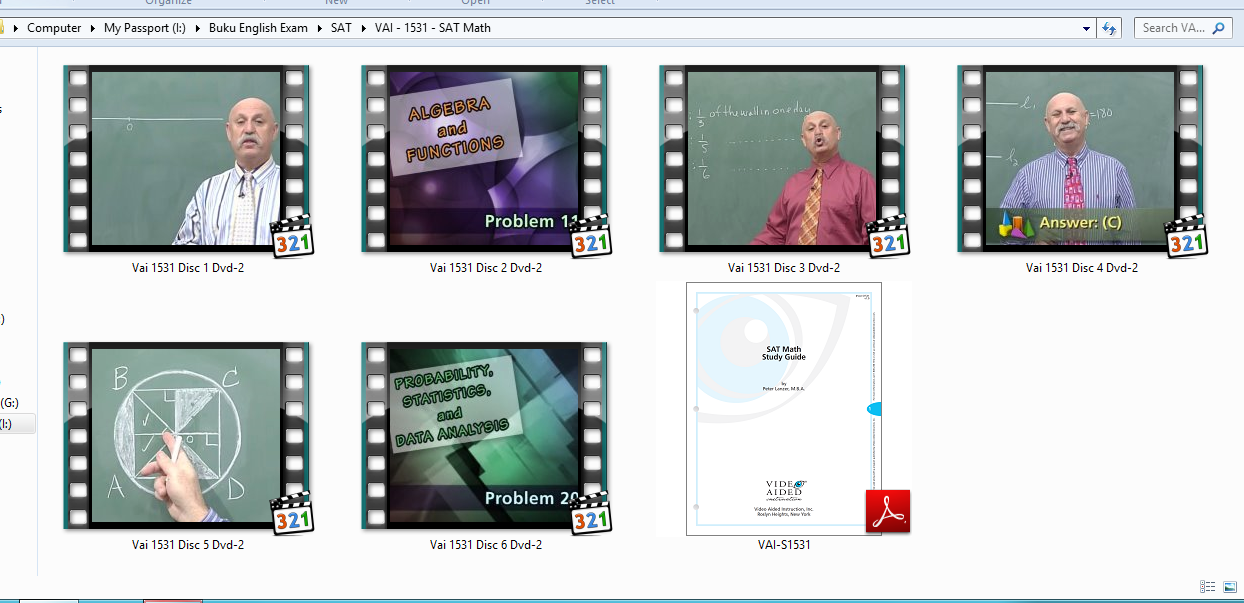Select the Disc 3 video thumbnail
Image resolution: width=1244 pixels, height=603 pixels.
(x=783, y=159)
